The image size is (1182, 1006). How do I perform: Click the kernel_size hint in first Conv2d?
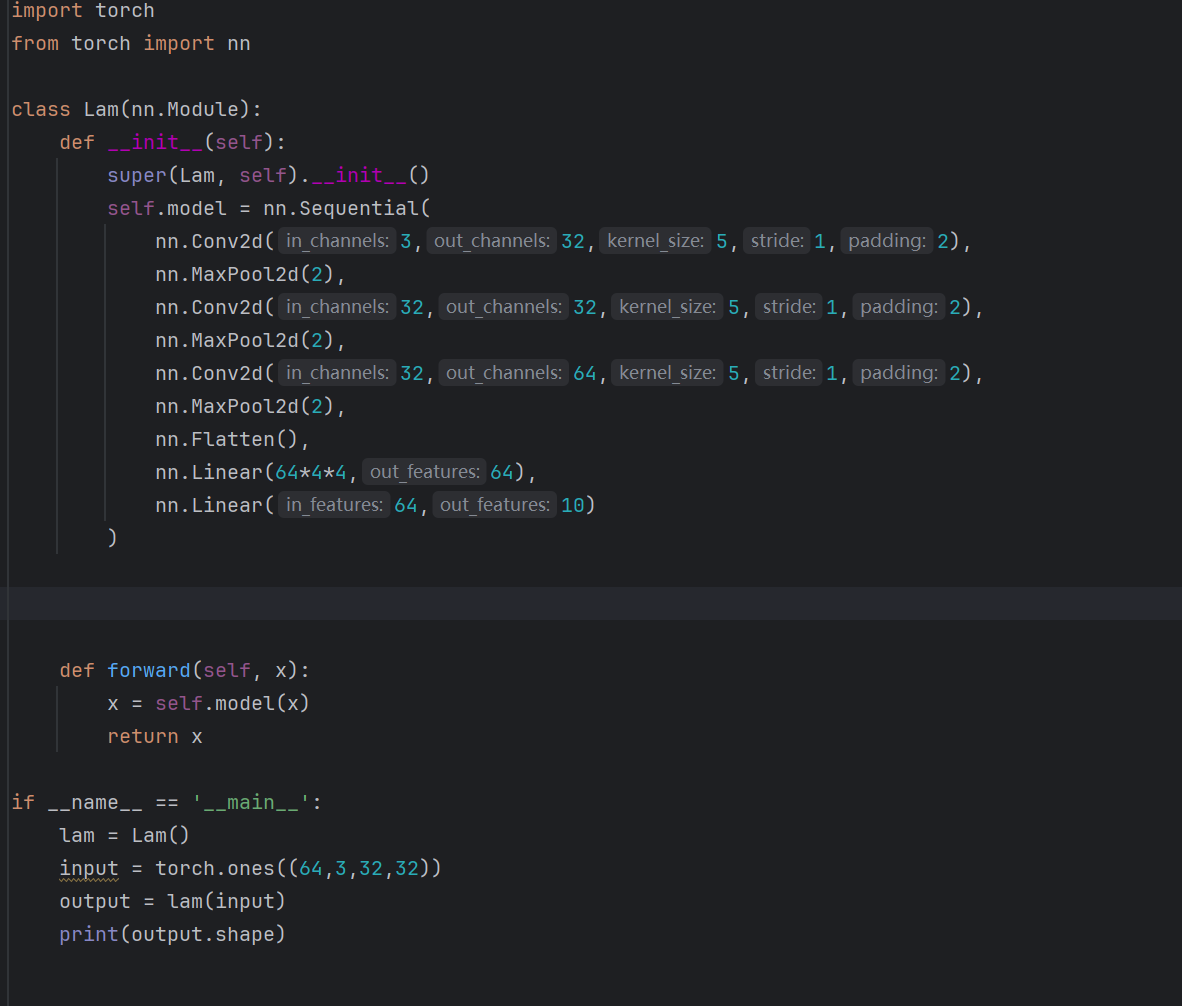pos(655,241)
